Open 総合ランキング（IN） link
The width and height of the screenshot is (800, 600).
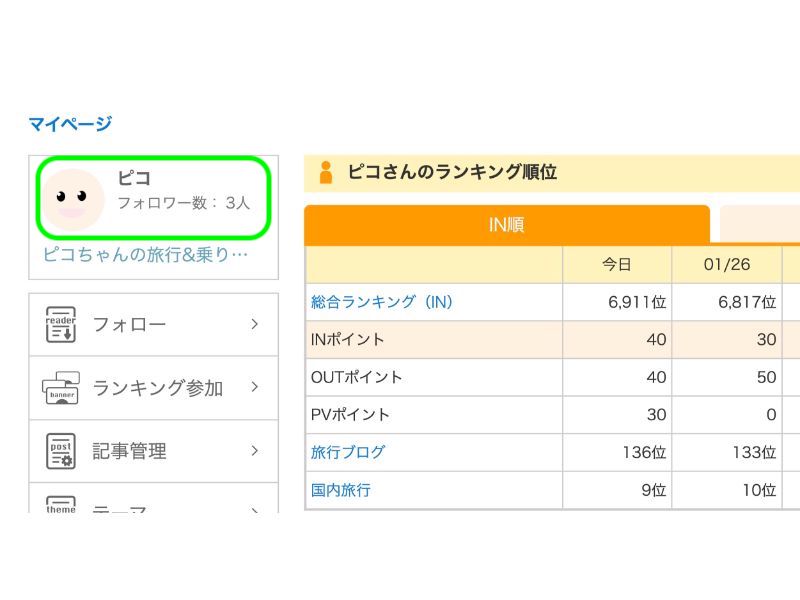382,302
